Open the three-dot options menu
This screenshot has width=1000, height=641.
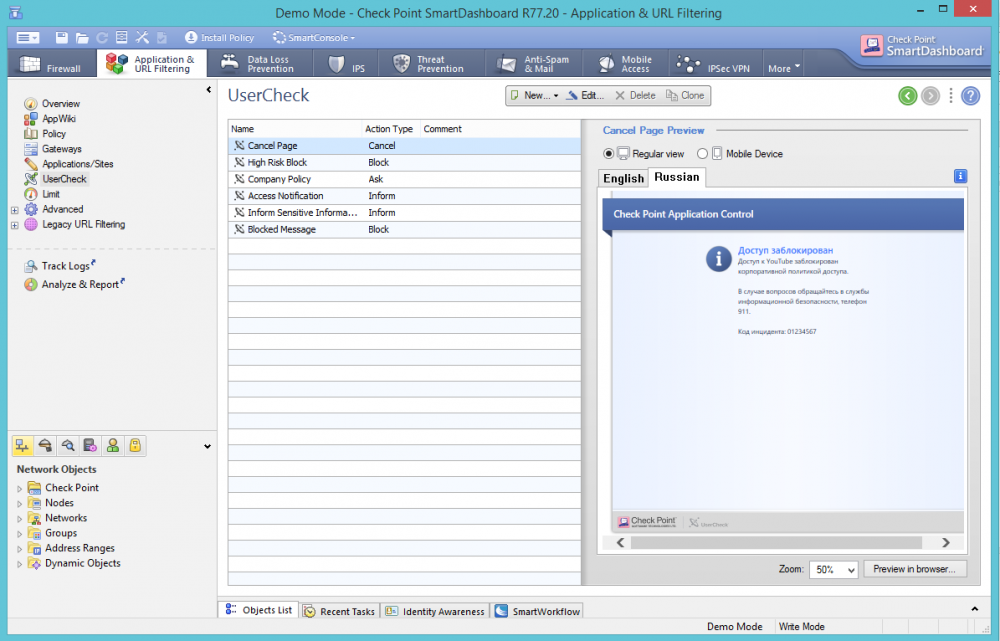(951, 96)
